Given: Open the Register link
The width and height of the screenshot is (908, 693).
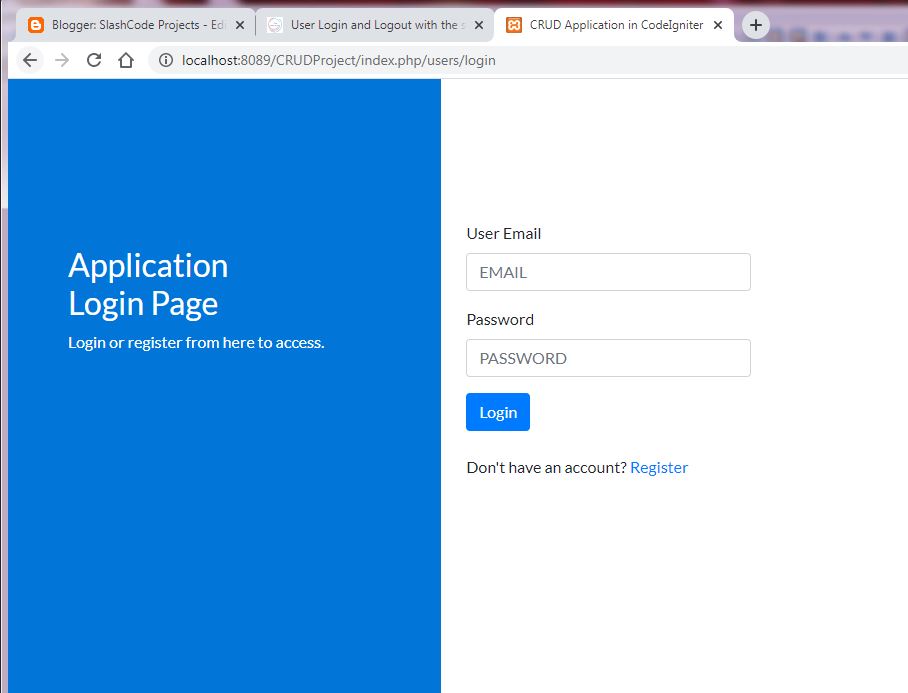Looking at the screenshot, I should 659,467.
